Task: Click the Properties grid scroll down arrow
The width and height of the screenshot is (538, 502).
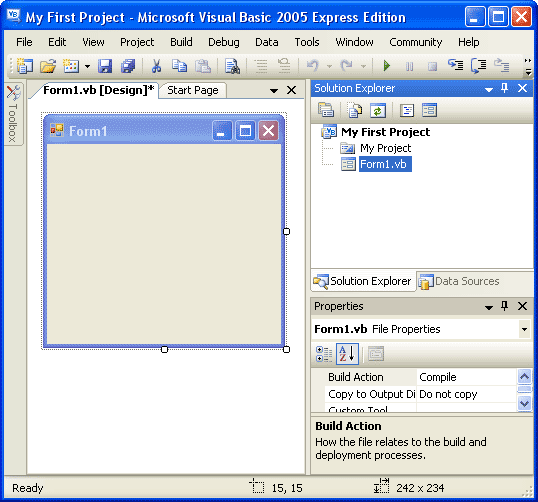Action: (x=524, y=403)
